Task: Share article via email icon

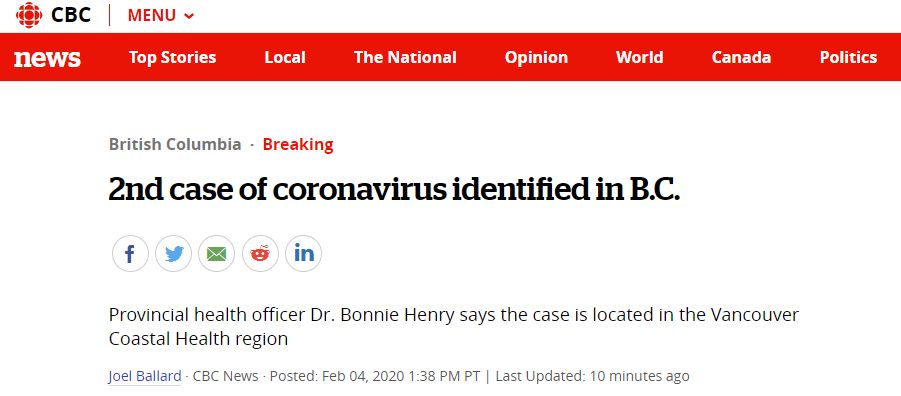Action: point(217,253)
